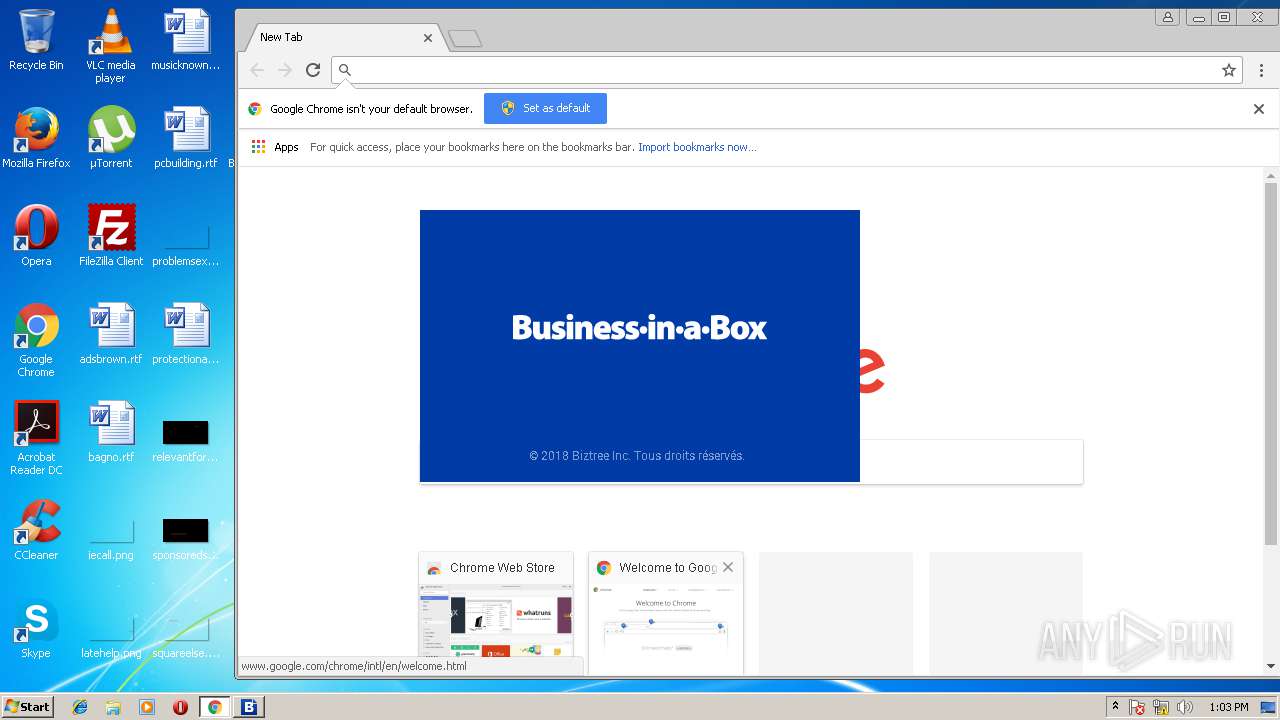1280x720 pixels.
Task: Open pcbuilding.rtf file
Action: (x=186, y=137)
